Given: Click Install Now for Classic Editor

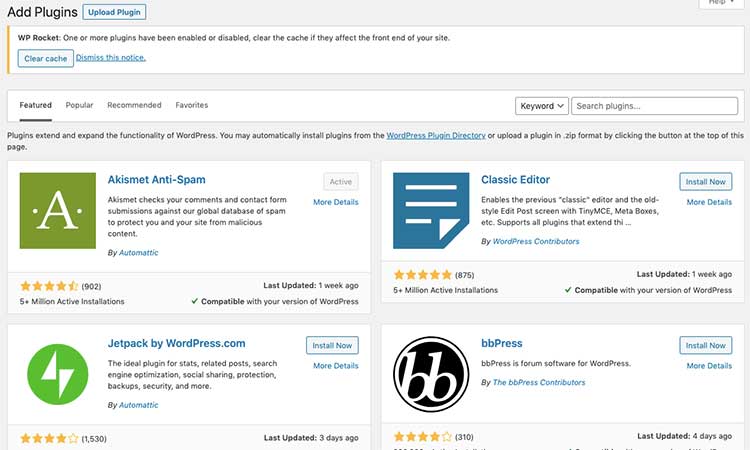Looking at the screenshot, I should (x=706, y=182).
